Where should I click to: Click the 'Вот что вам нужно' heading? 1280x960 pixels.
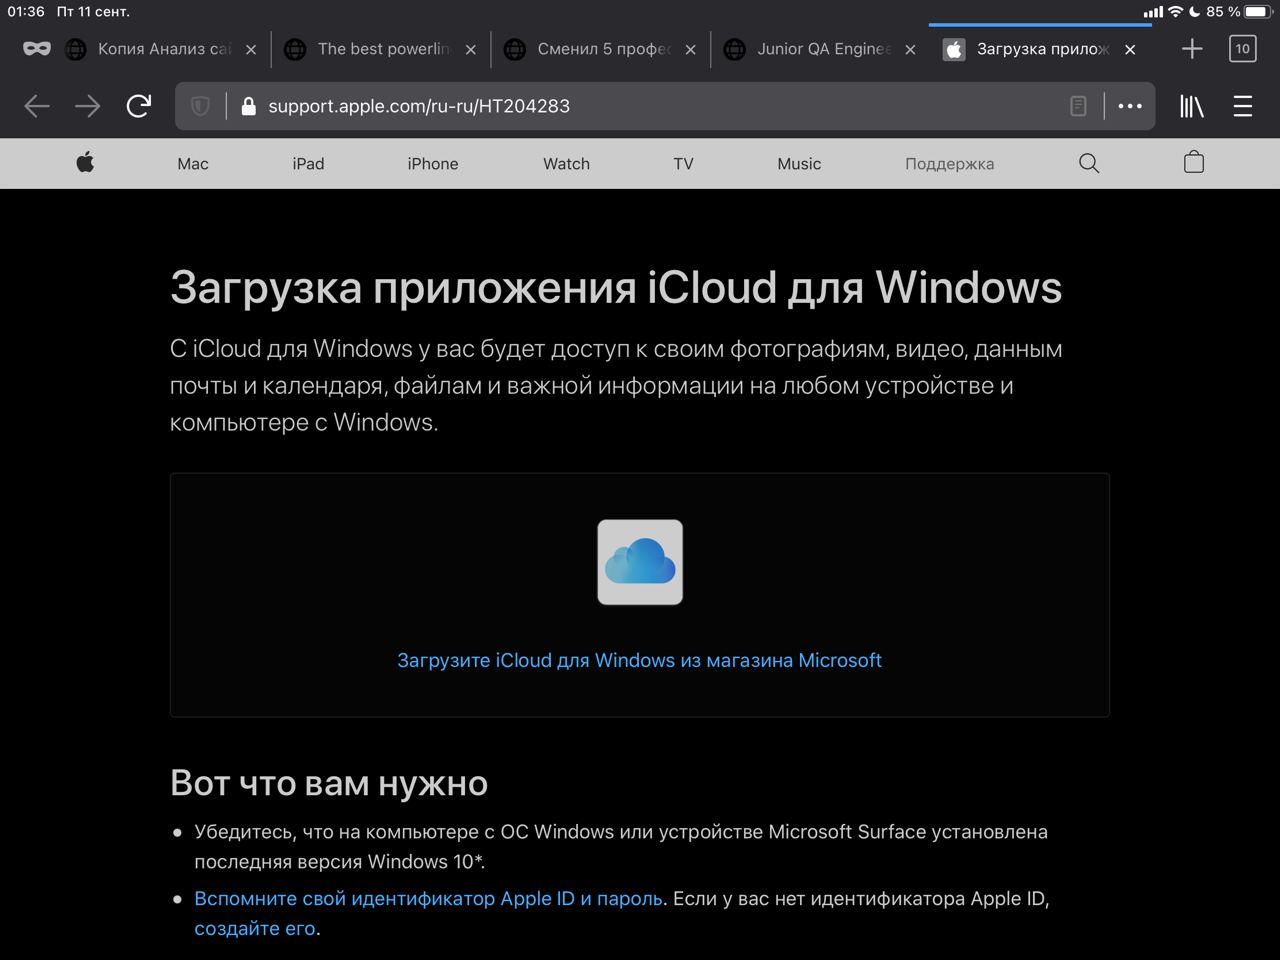(329, 783)
